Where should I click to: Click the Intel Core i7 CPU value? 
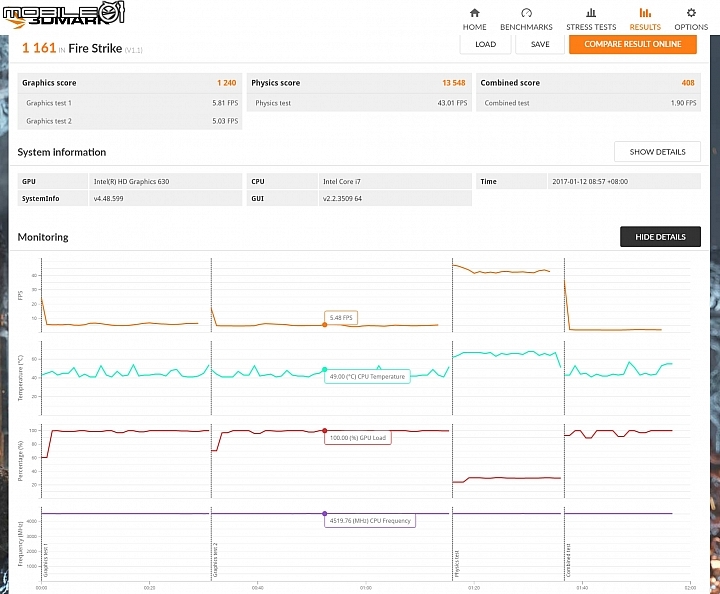[x=342, y=181]
